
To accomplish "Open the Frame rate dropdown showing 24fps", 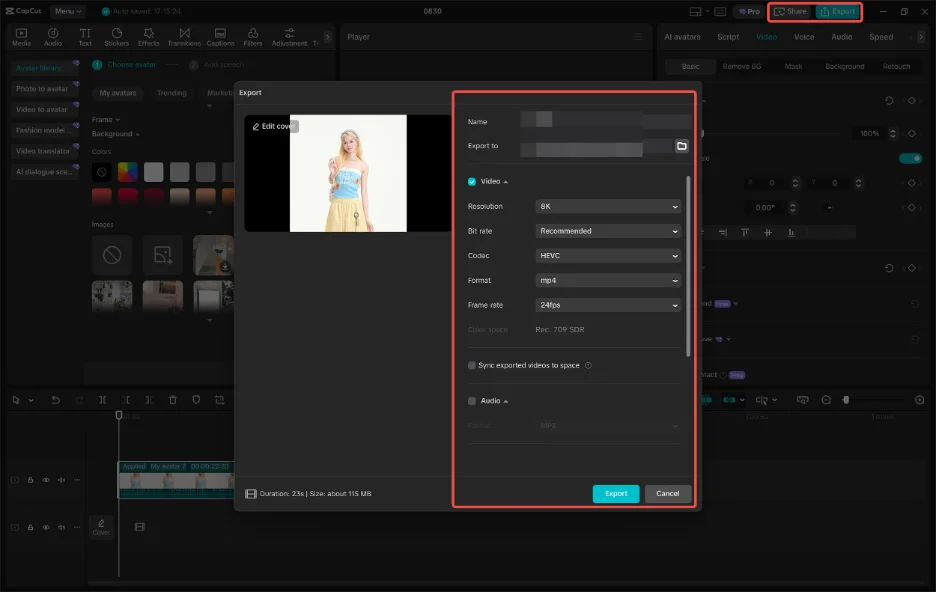I will coord(607,305).
